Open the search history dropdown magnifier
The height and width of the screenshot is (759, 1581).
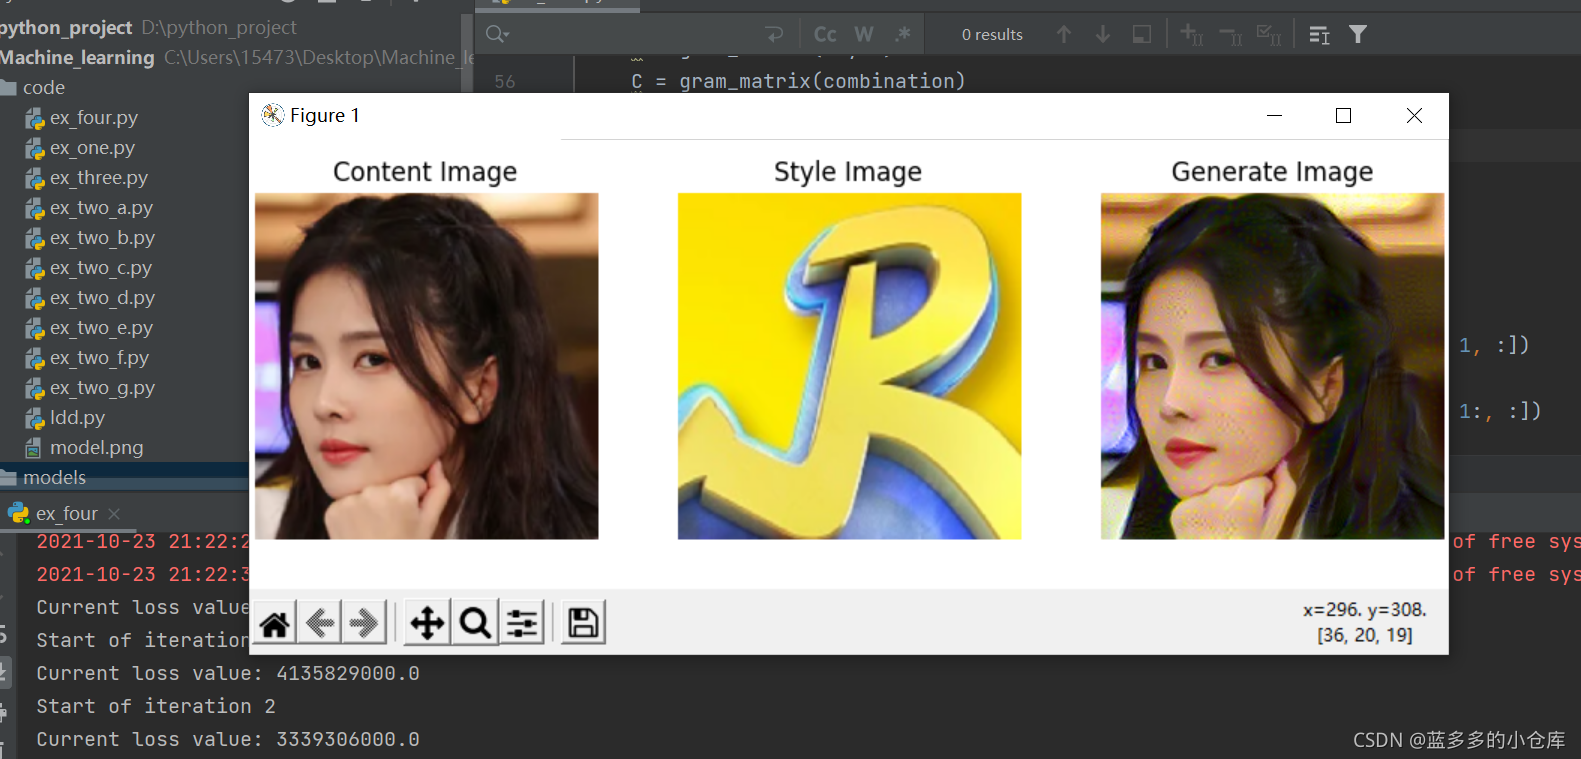click(x=497, y=35)
